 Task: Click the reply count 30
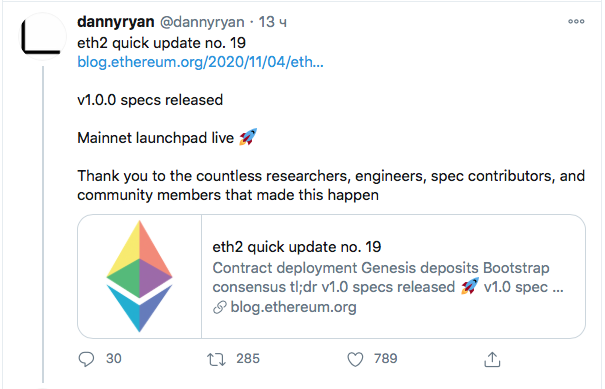[114, 359]
